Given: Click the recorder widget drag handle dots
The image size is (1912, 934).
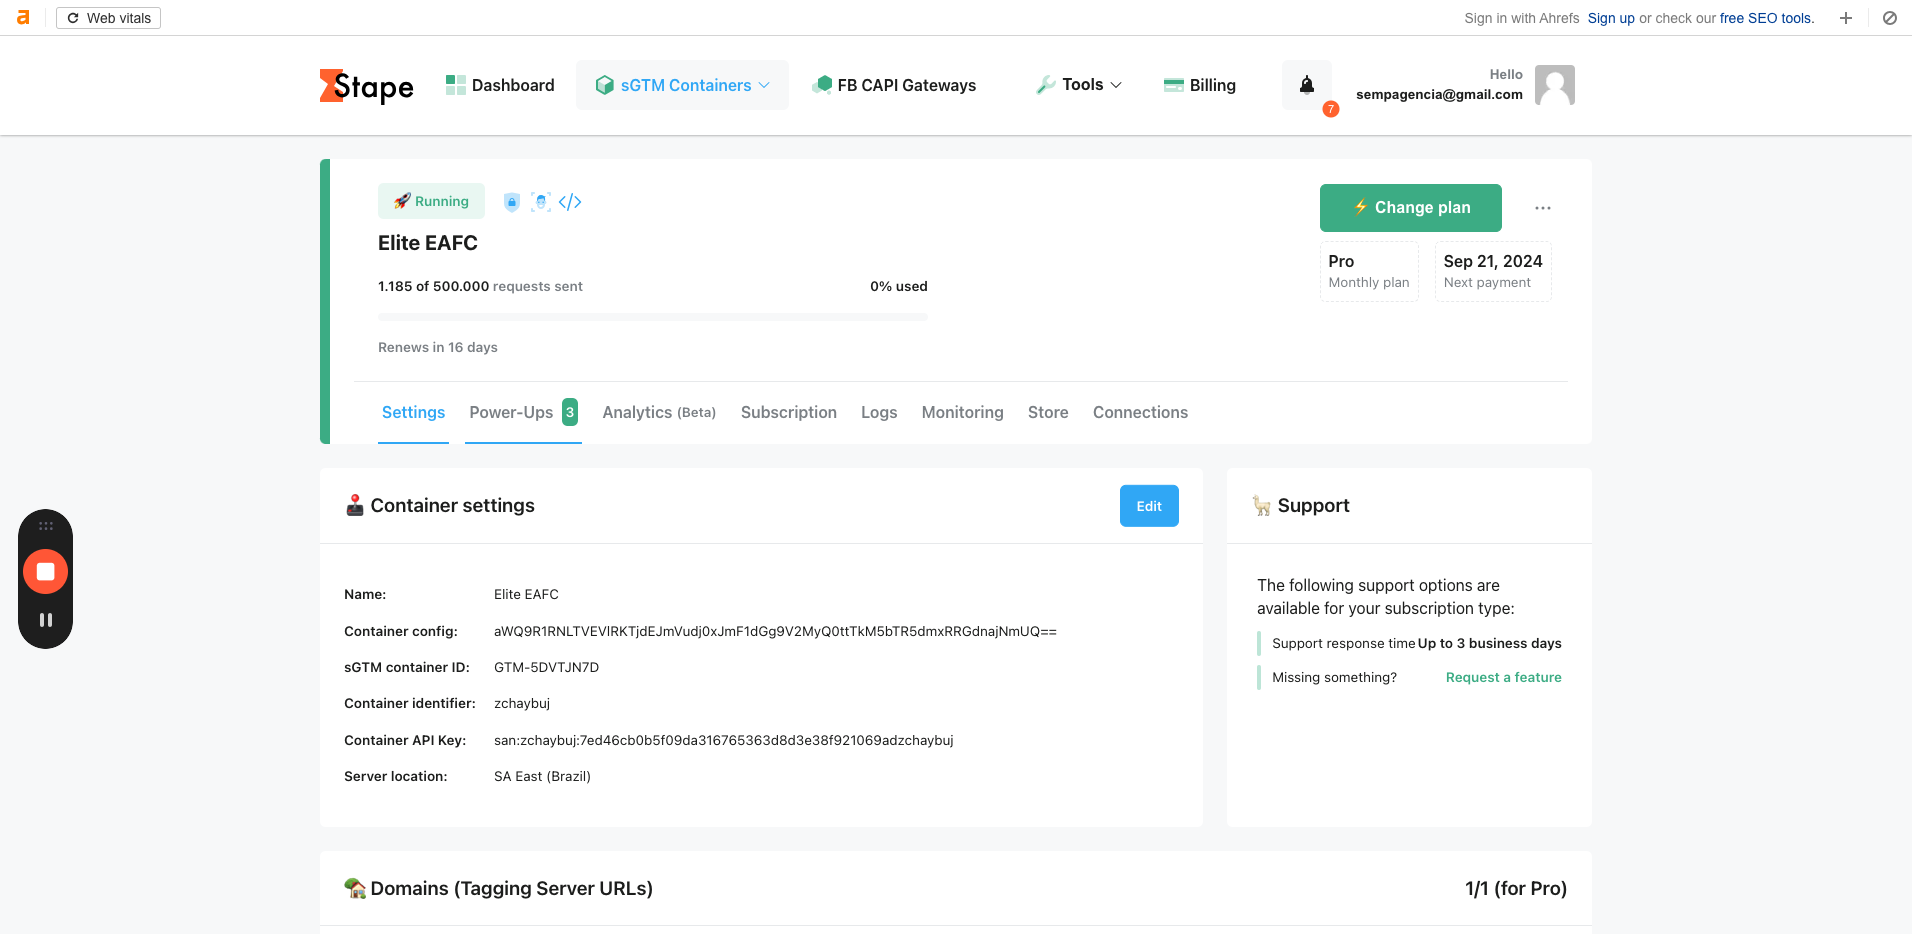Looking at the screenshot, I should click(x=45, y=526).
